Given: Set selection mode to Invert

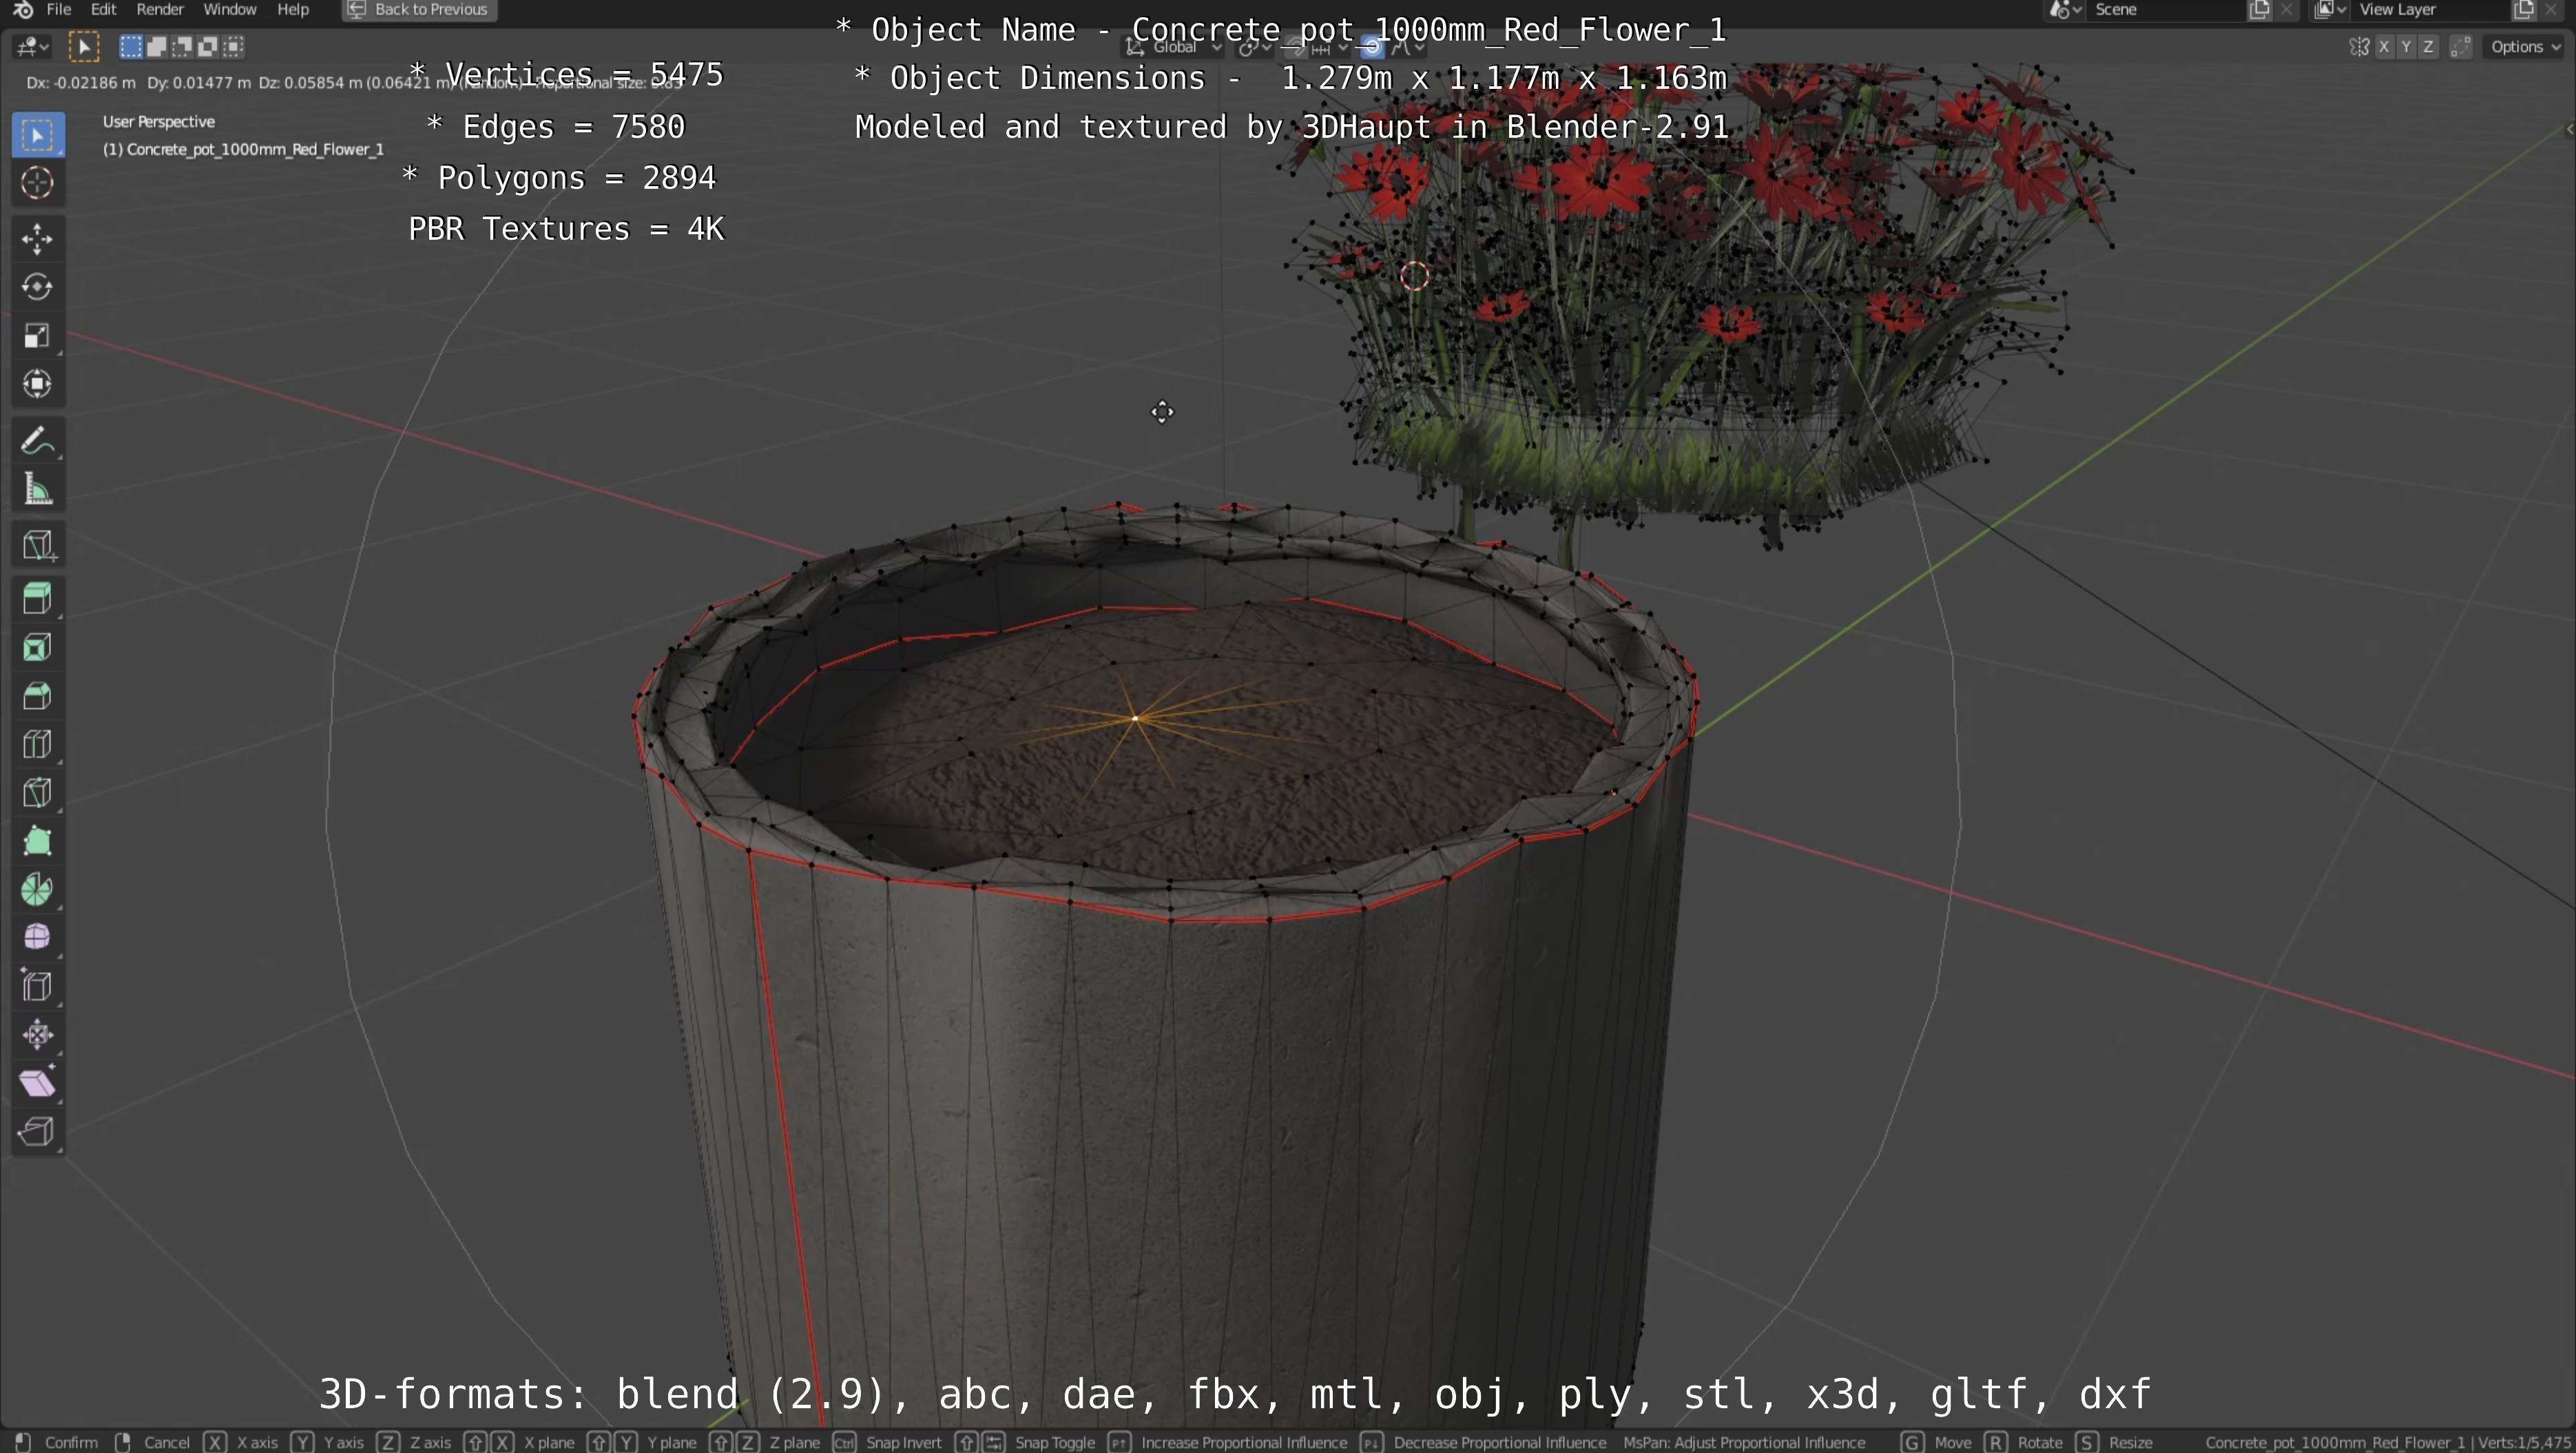Looking at the screenshot, I should [x=207, y=46].
